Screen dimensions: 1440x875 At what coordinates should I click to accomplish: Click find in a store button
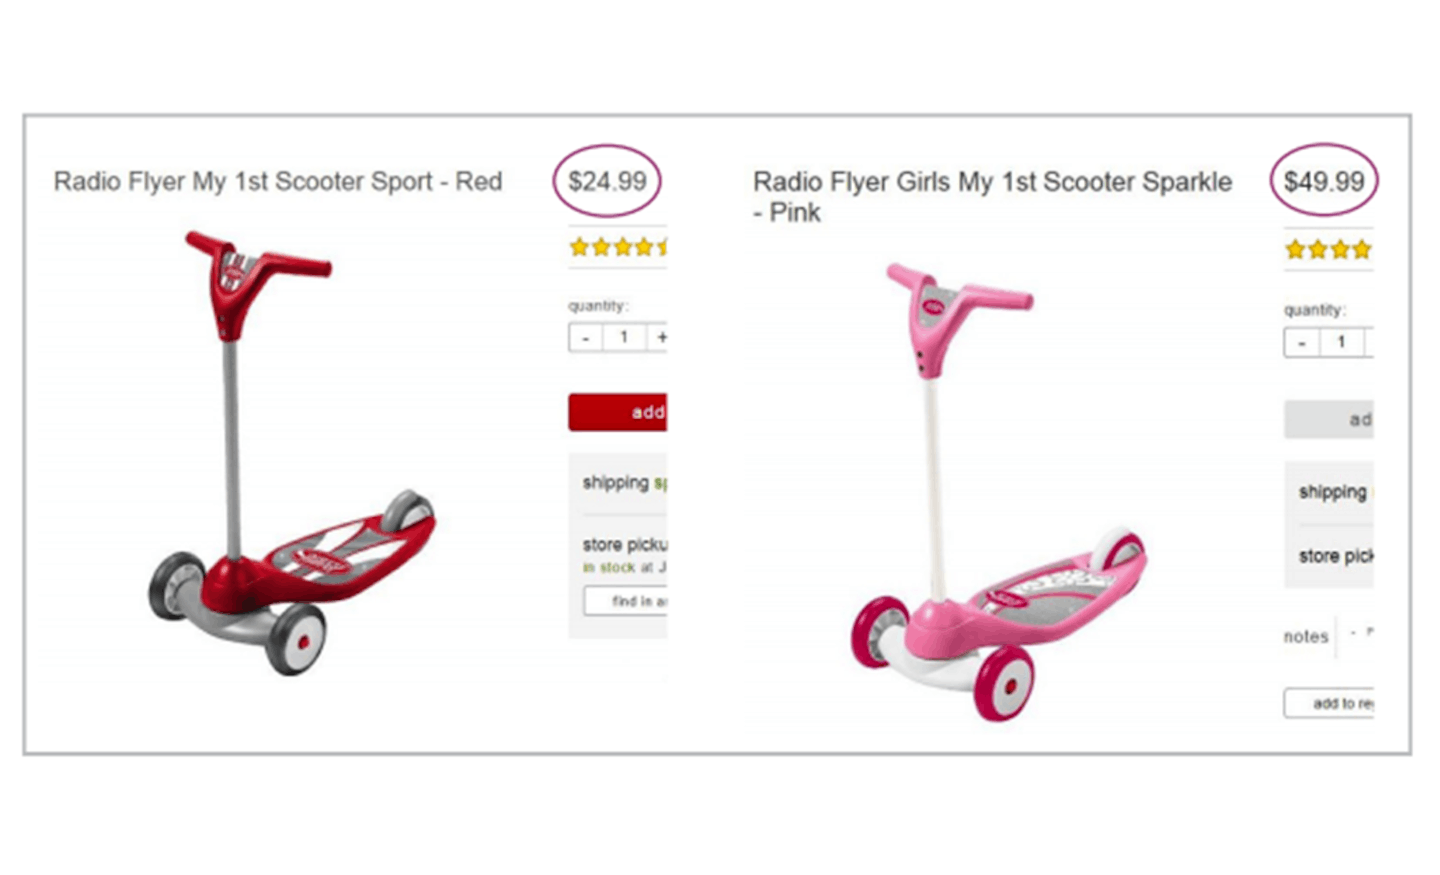(x=626, y=601)
